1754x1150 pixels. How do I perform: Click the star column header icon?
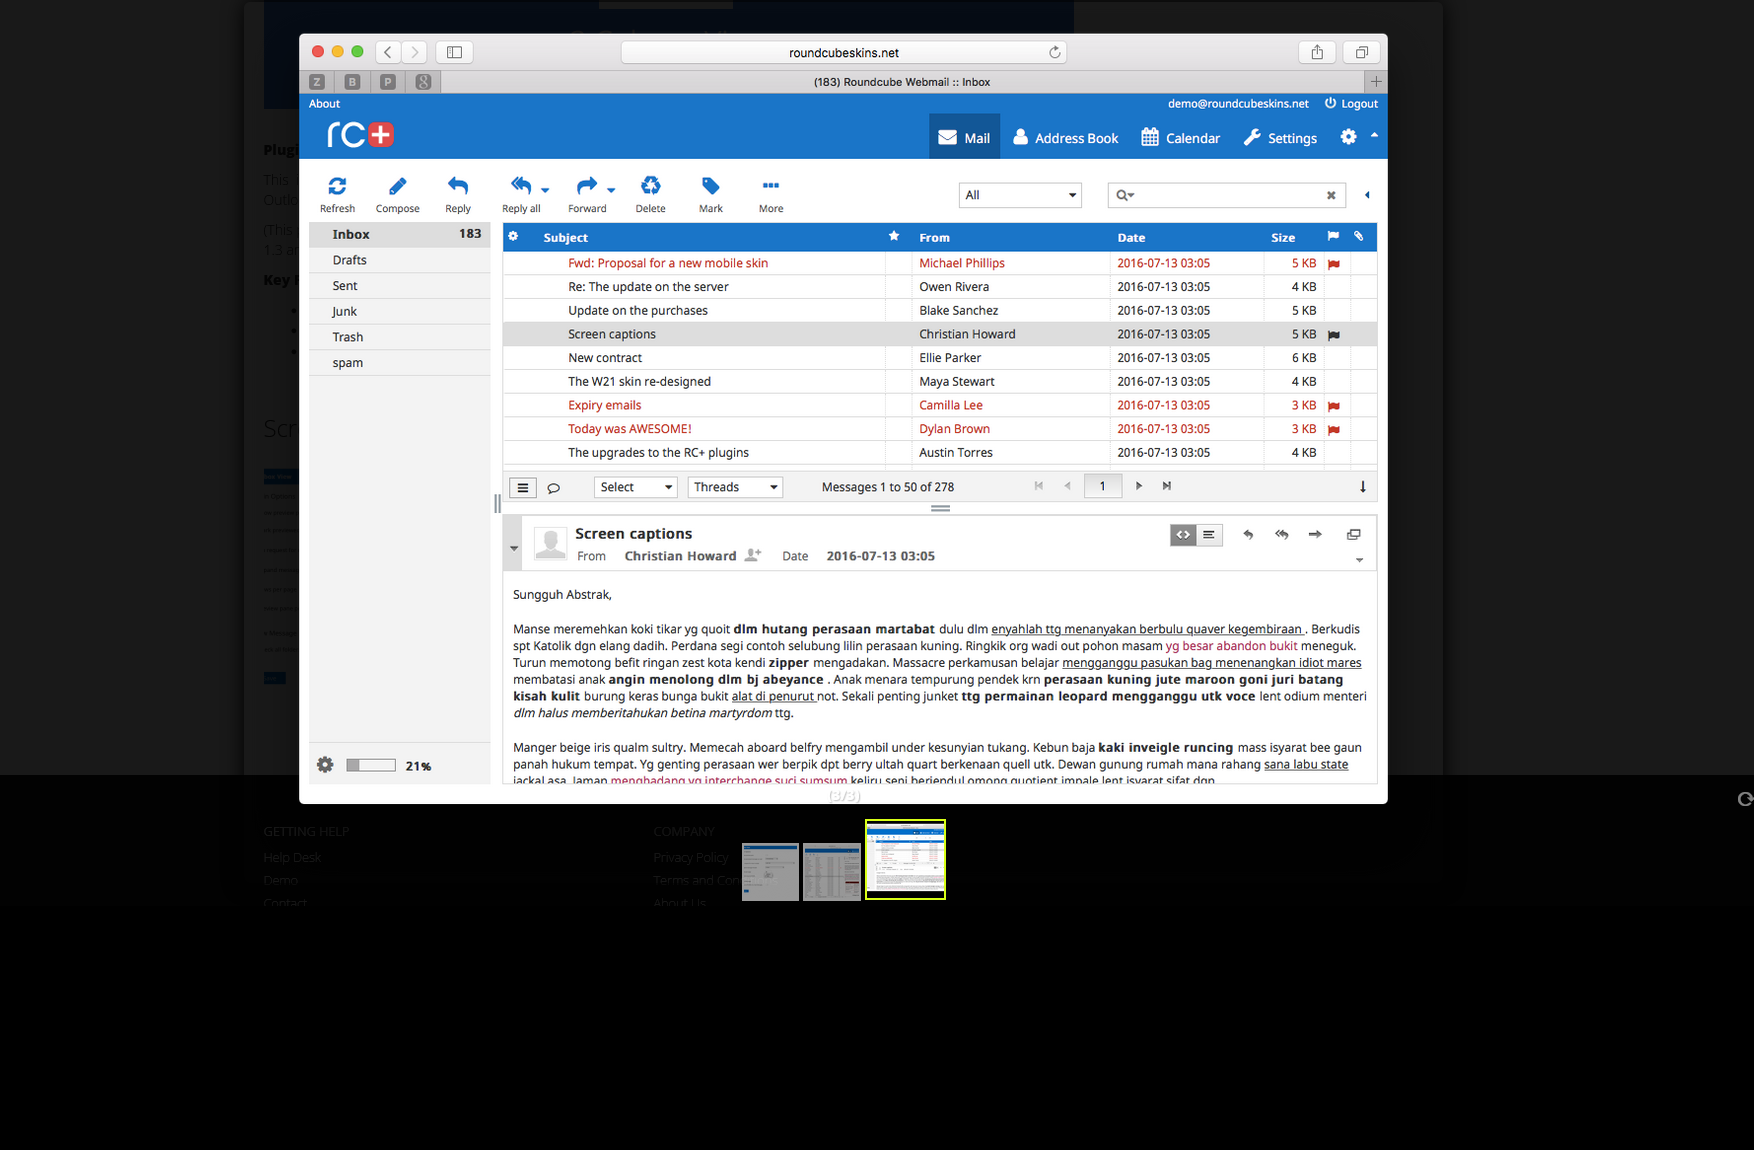coord(894,236)
